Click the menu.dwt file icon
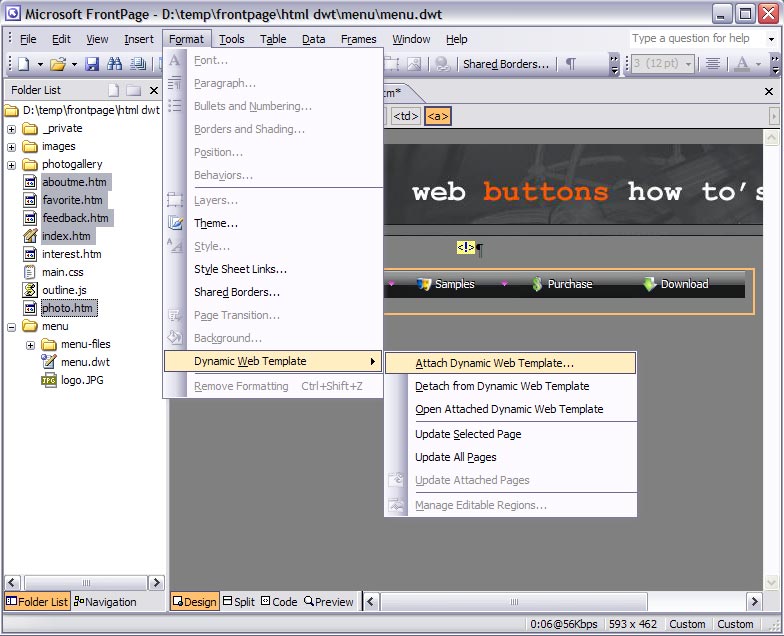The width and height of the screenshot is (784, 636). tap(48, 362)
